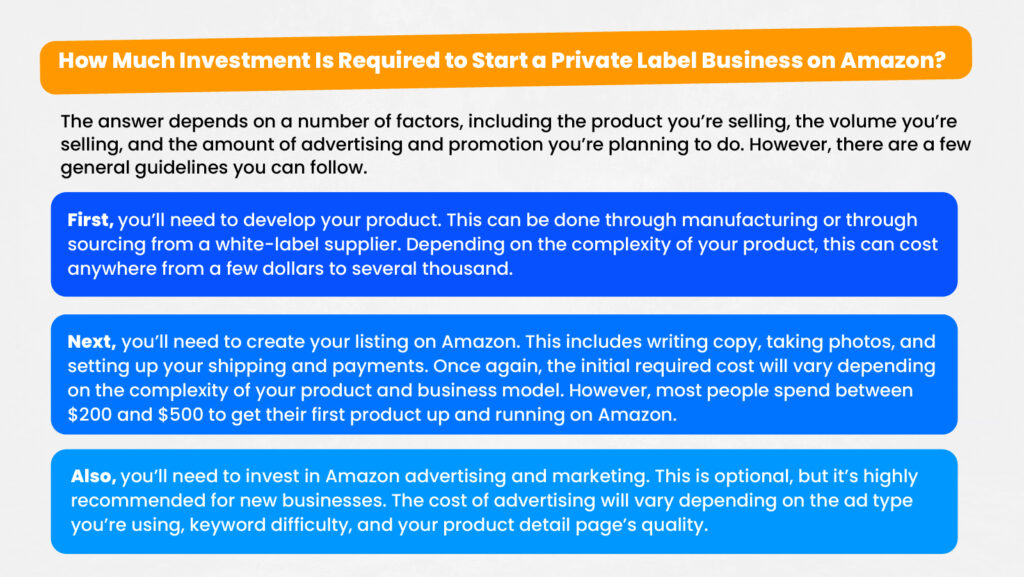
Task: Click "$200 and $500" price text
Action: [x=135, y=414]
